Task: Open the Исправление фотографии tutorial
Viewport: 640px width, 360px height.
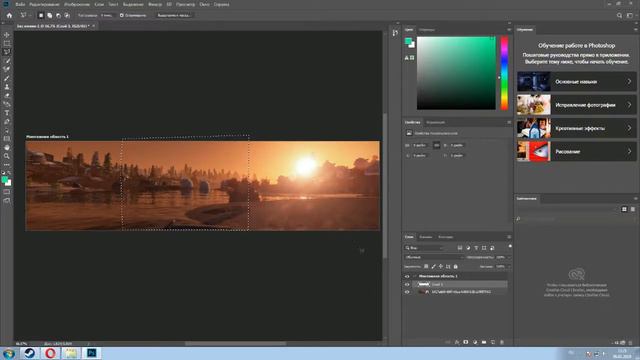Action: pos(576,105)
